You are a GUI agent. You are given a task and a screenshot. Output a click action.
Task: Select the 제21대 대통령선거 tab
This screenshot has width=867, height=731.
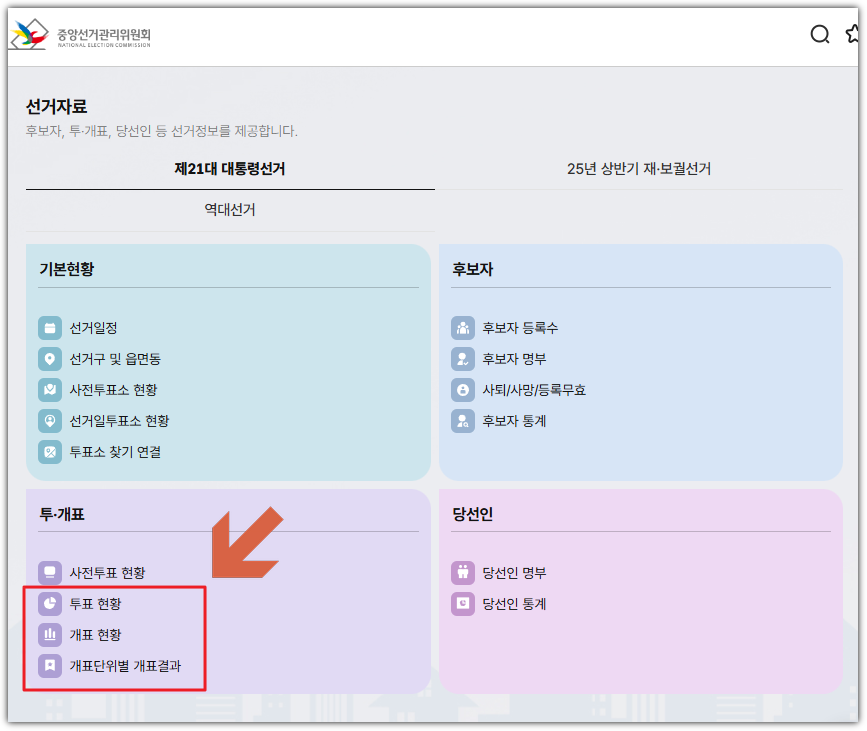tap(230, 169)
